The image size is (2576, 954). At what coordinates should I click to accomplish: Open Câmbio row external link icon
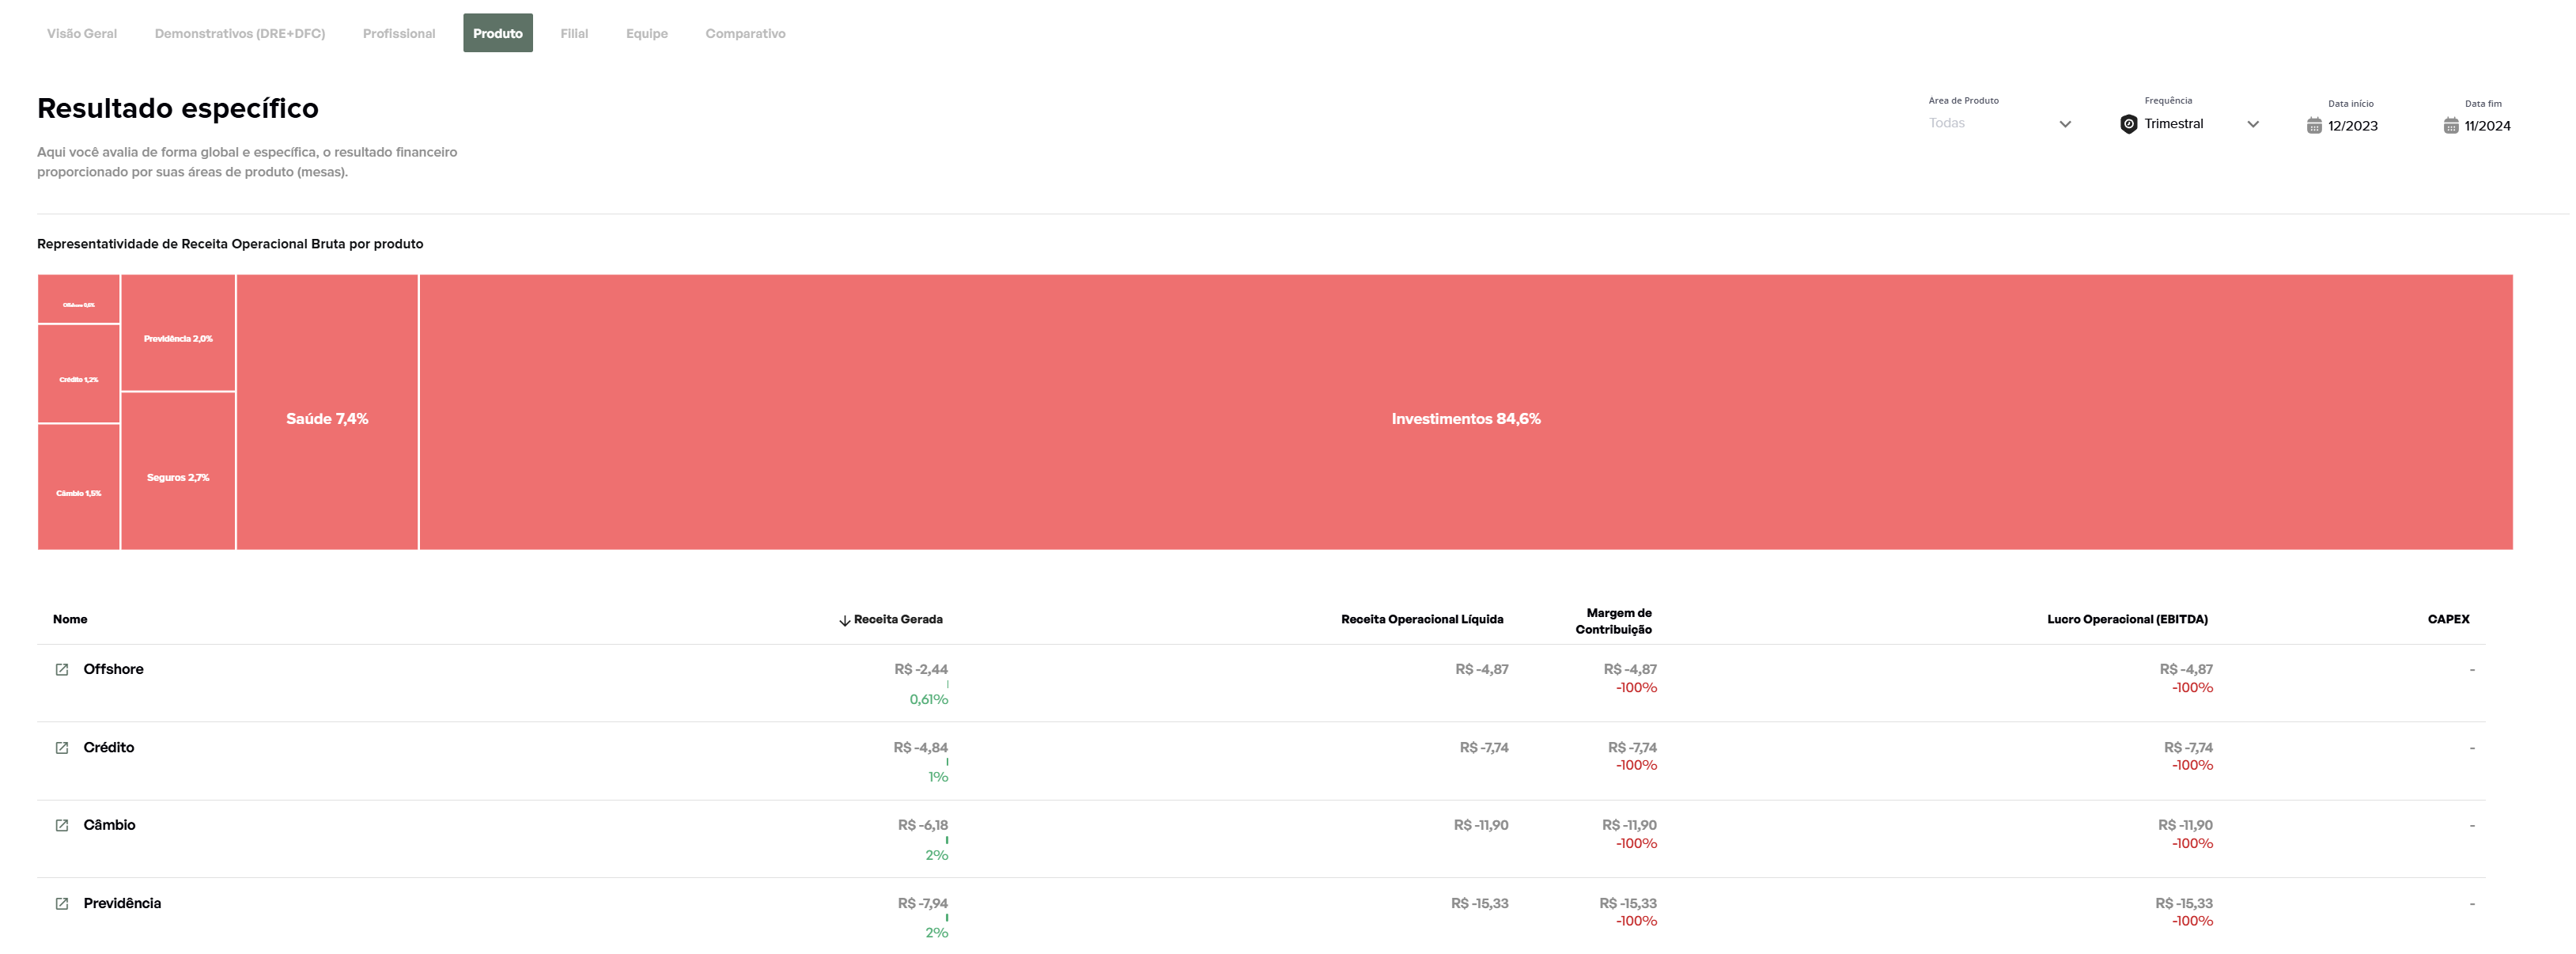pos(61,826)
